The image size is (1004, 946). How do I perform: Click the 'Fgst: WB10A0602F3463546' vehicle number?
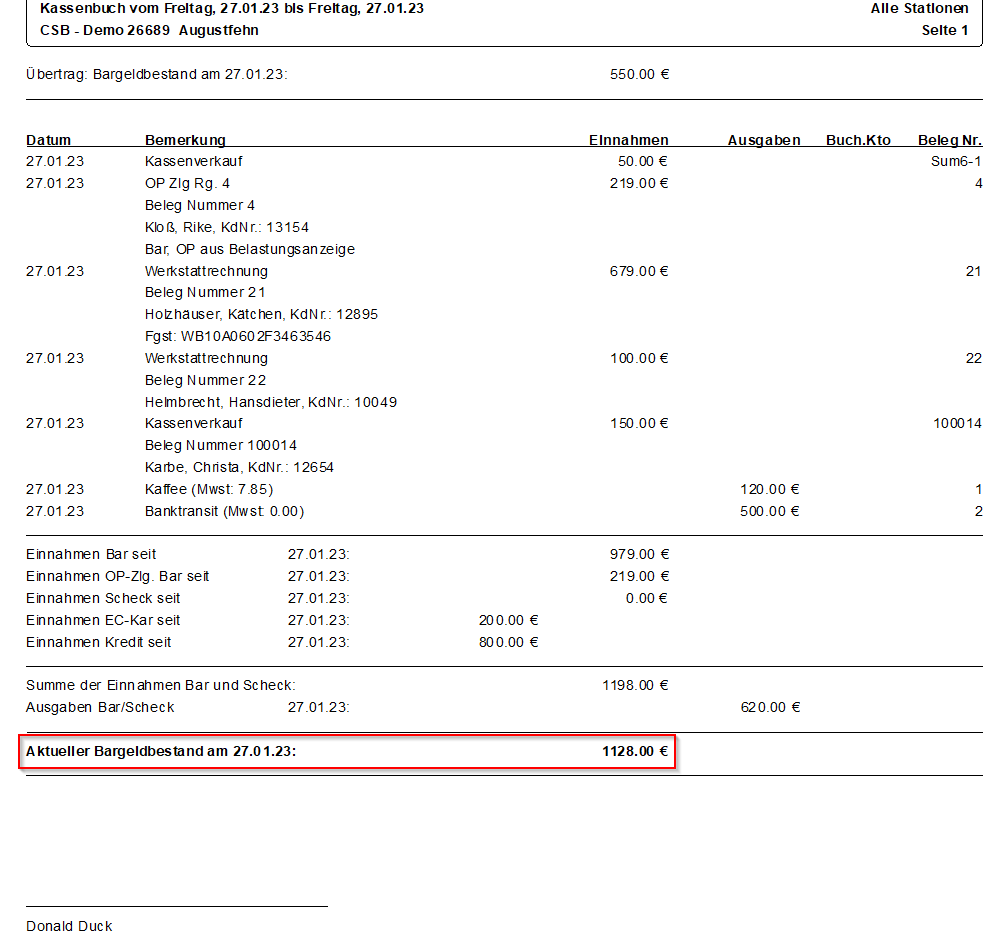tap(238, 336)
